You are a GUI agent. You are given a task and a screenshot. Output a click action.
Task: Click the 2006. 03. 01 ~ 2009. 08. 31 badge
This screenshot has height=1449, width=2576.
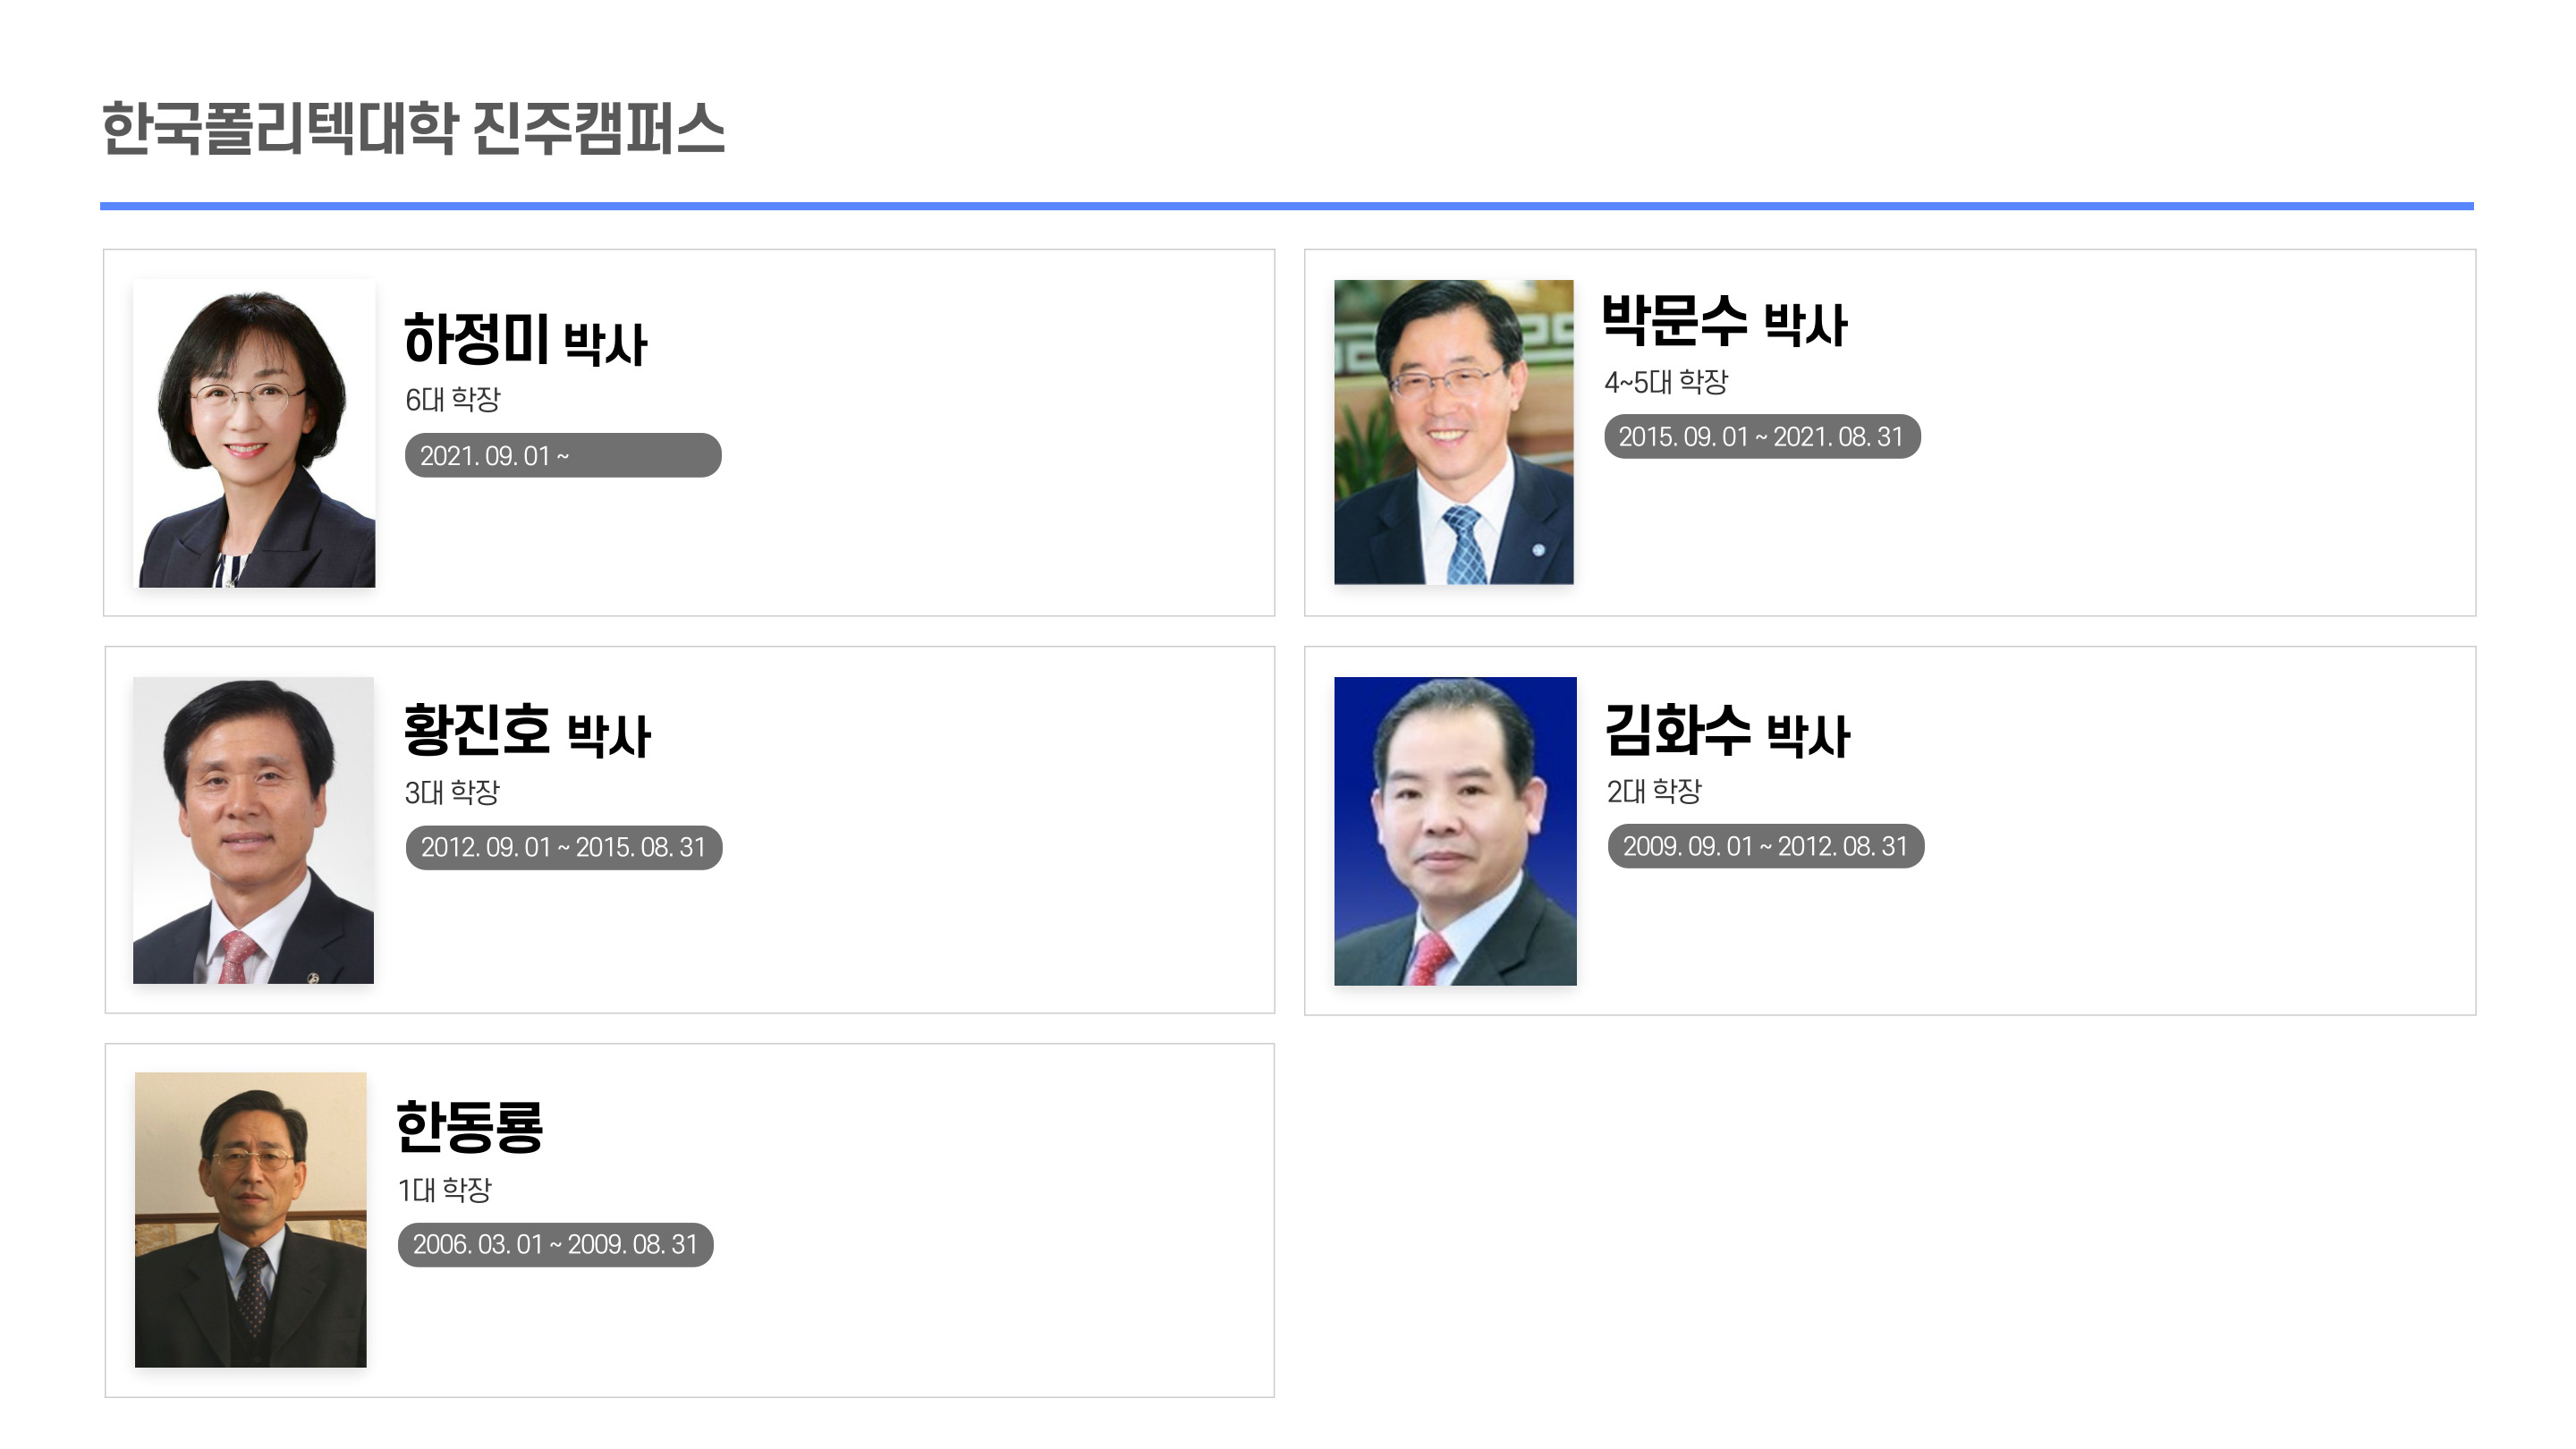pos(555,1244)
